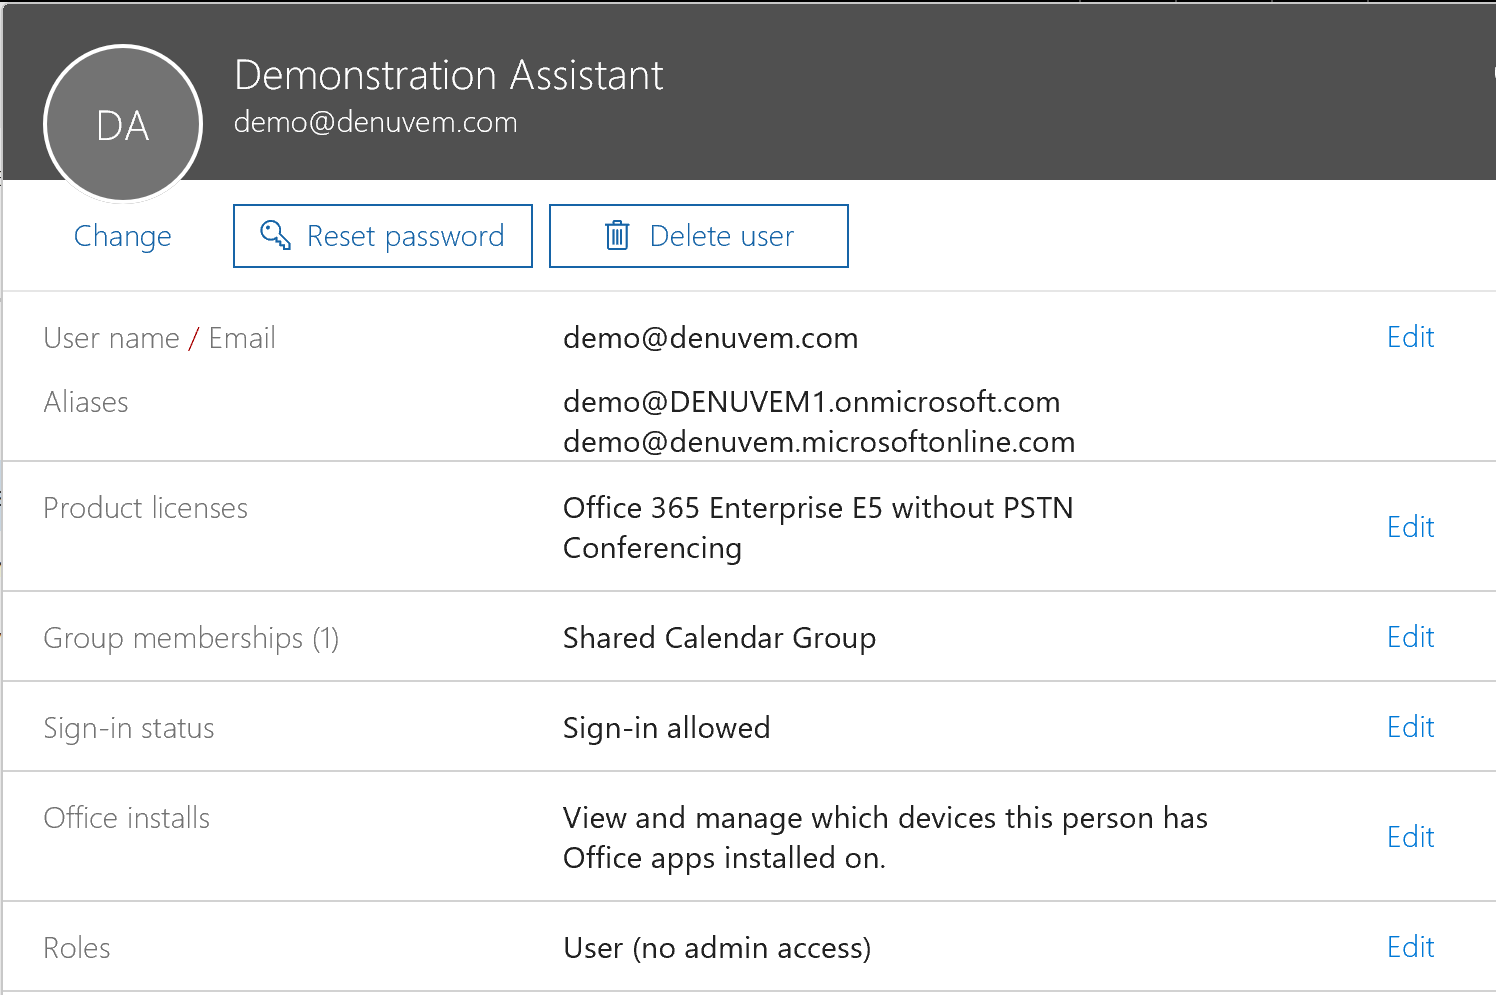Click the Shared Calendar Group value
1496x995 pixels.
coord(720,638)
